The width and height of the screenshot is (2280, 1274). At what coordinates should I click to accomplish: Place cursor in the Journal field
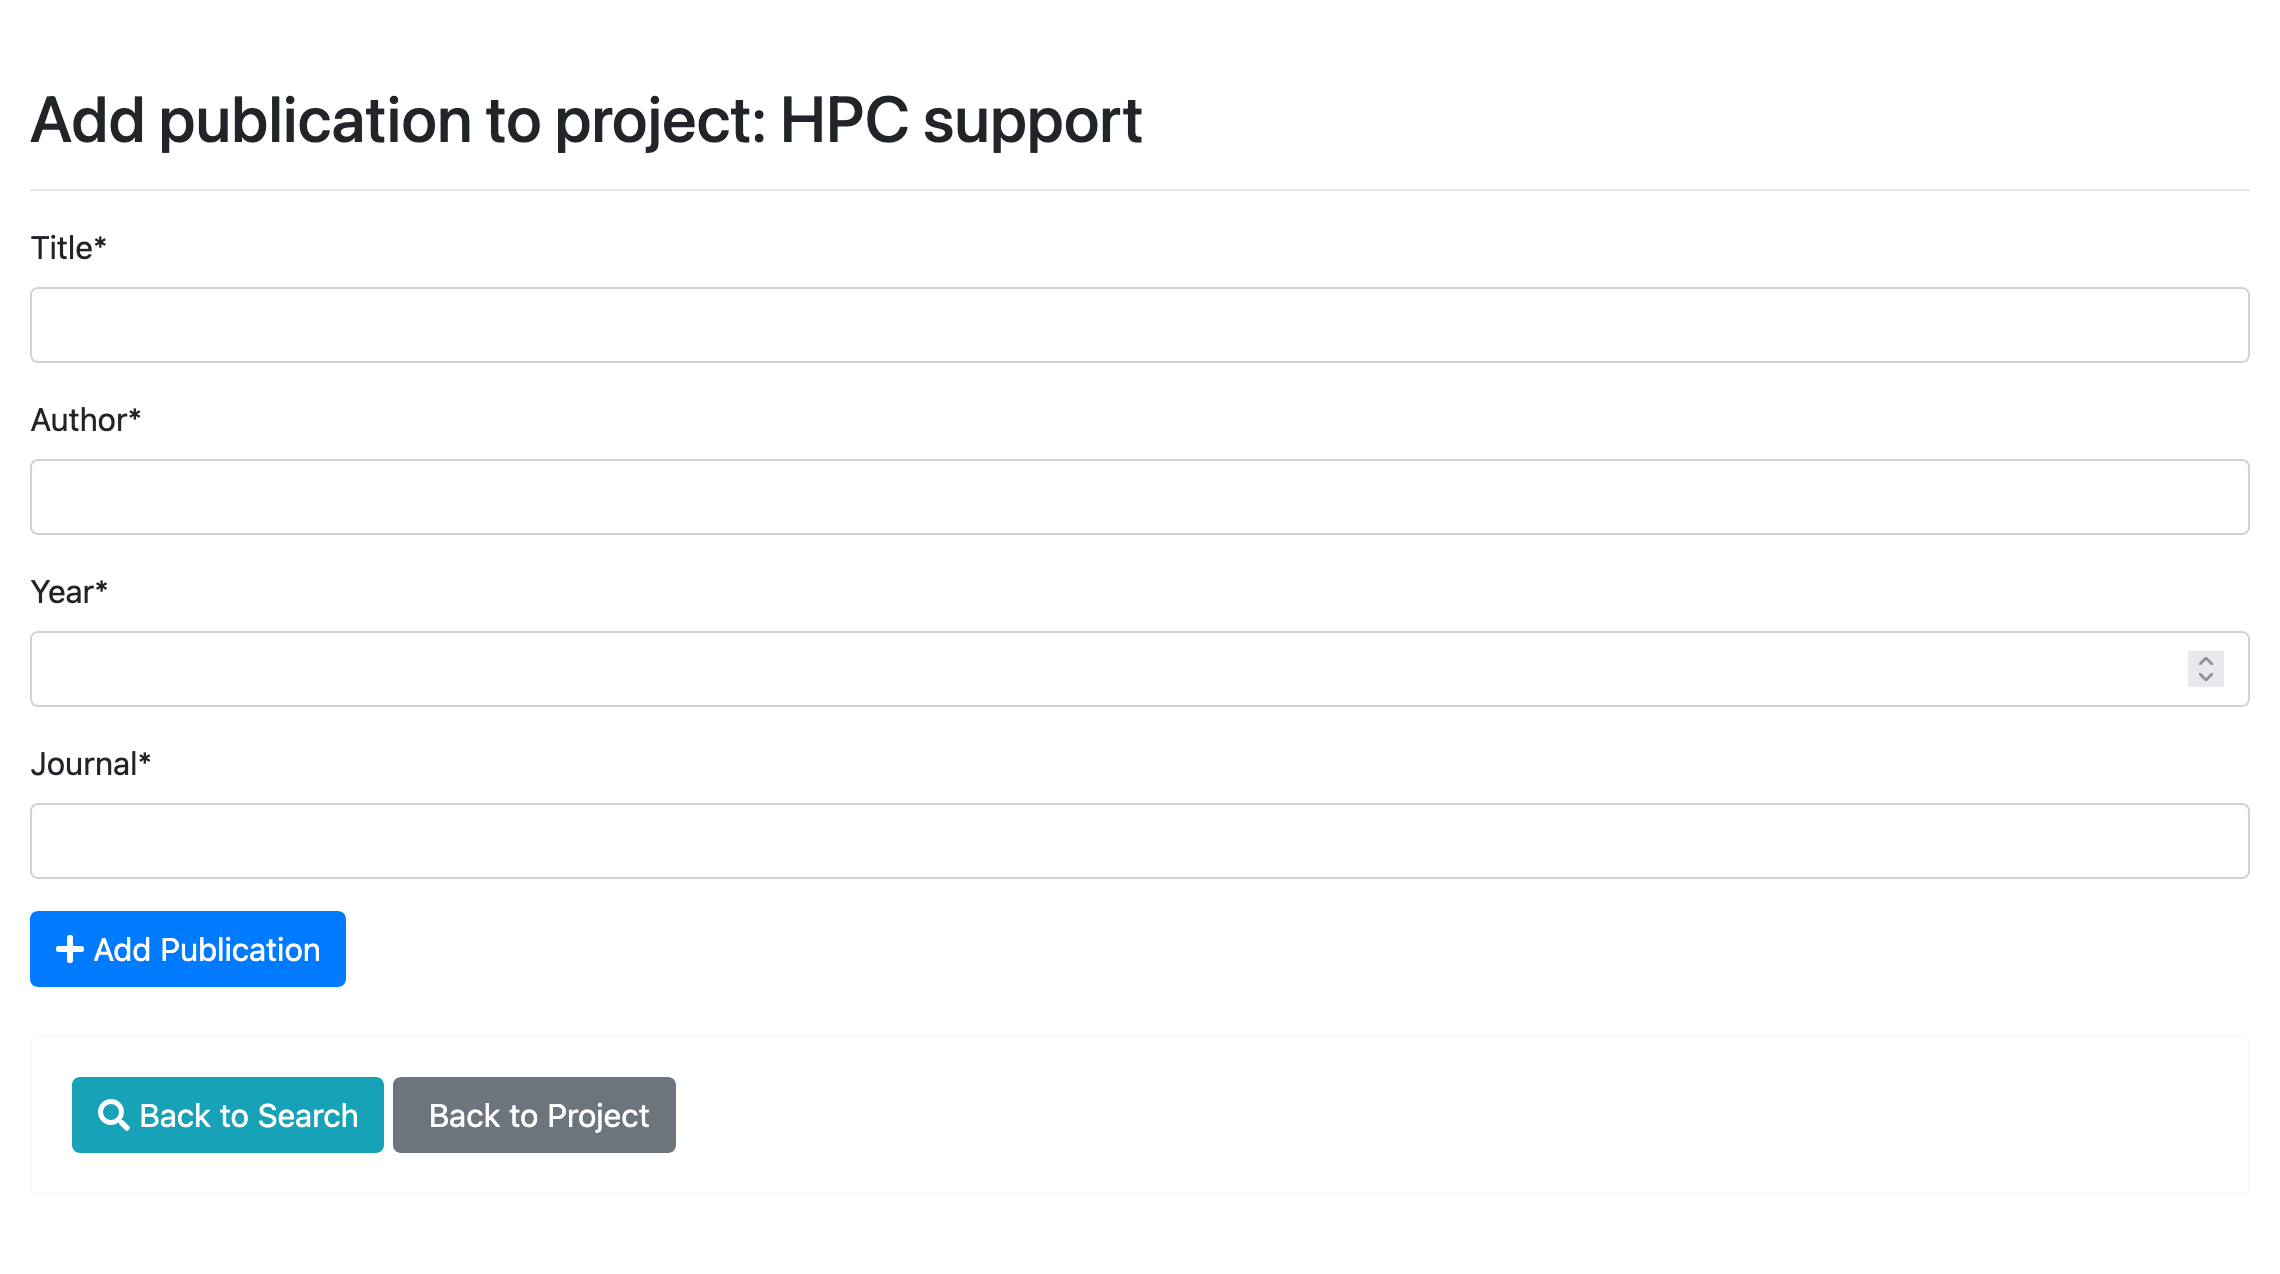[x=1139, y=841]
